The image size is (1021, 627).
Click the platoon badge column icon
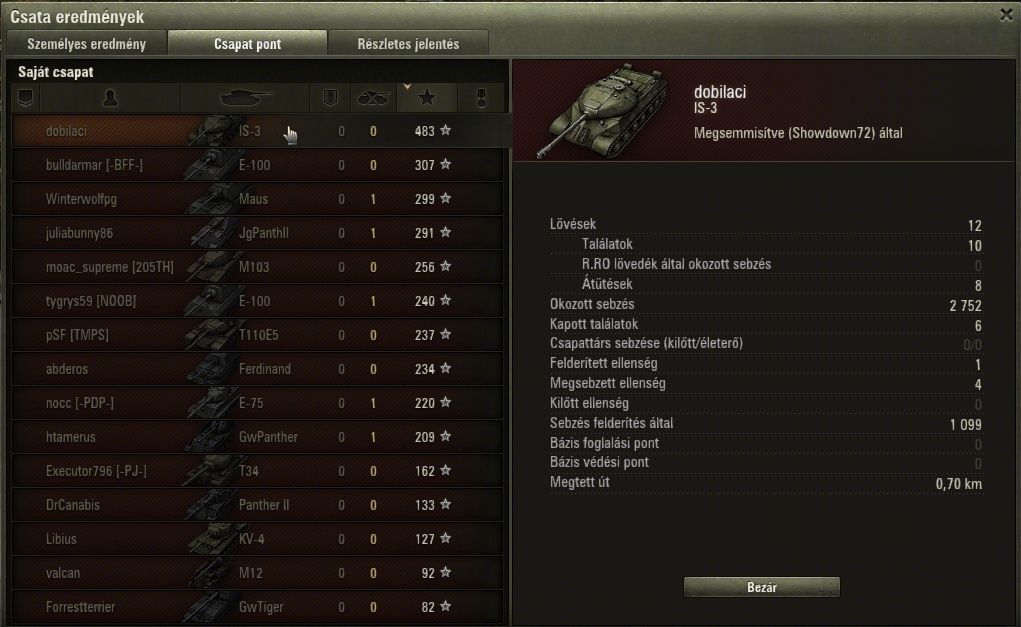[x=25, y=98]
